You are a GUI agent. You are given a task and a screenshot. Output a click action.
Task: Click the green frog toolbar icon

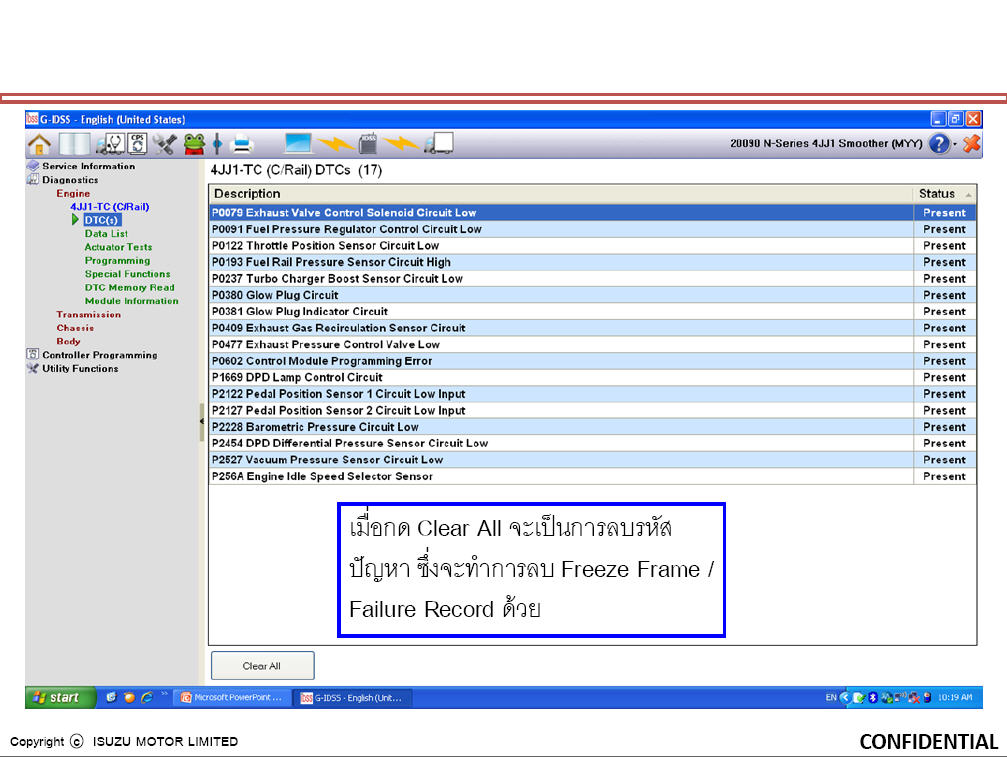[194, 144]
